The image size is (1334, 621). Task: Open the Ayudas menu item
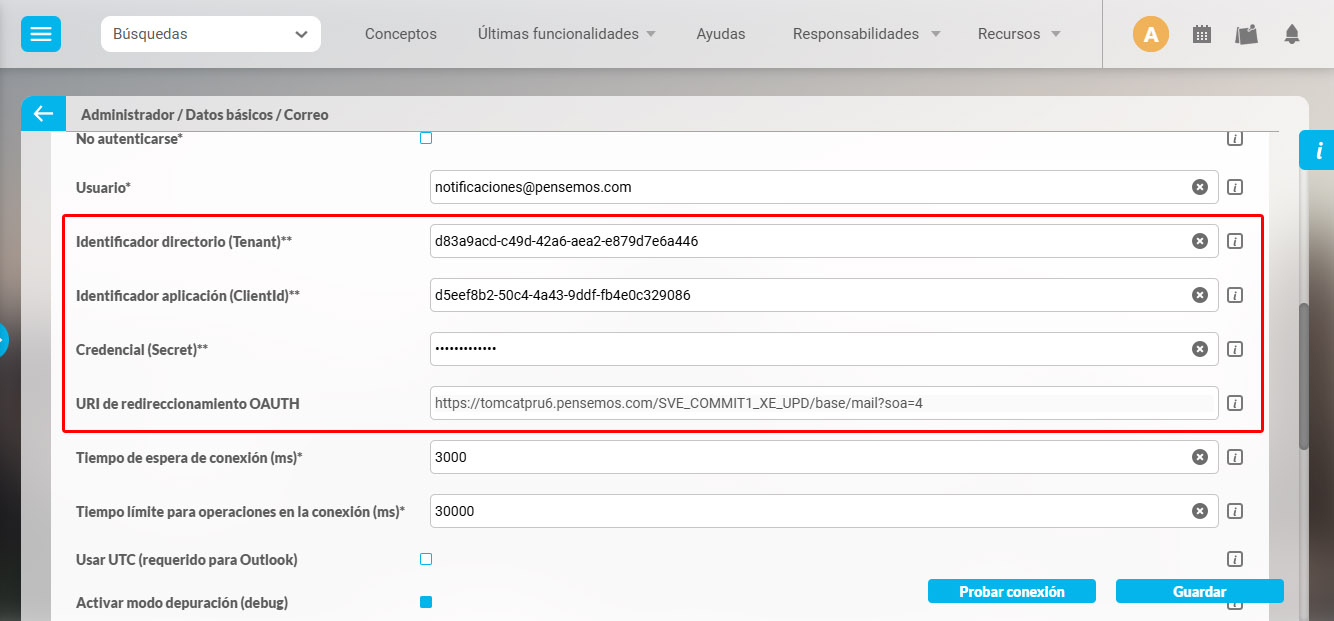click(x=720, y=34)
